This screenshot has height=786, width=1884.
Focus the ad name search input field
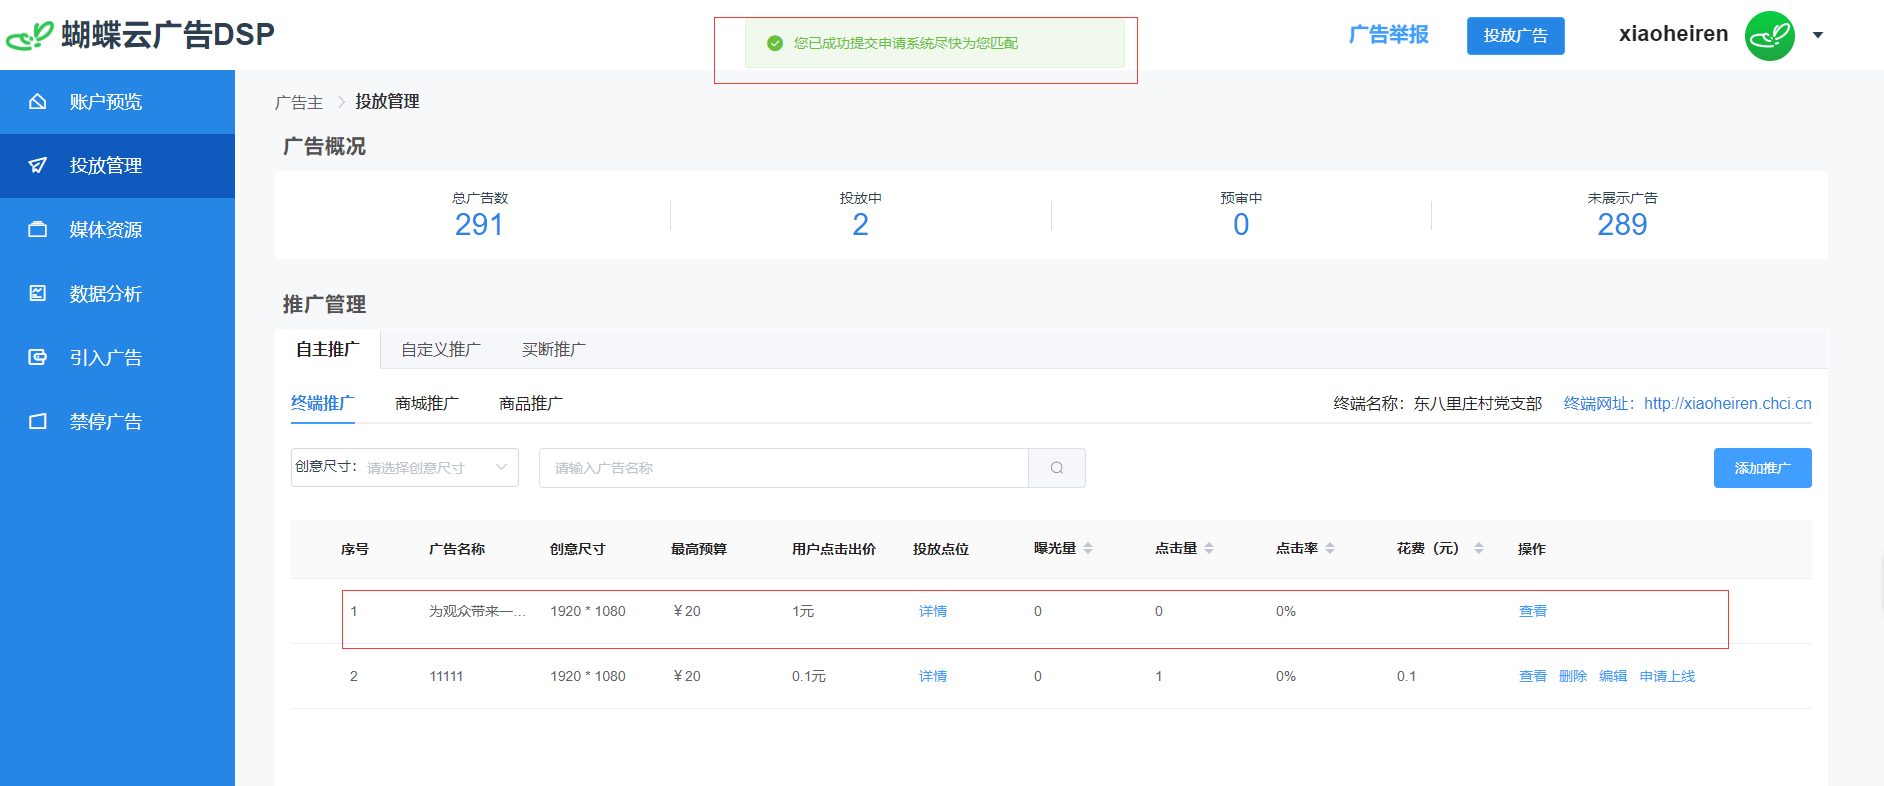pos(783,468)
